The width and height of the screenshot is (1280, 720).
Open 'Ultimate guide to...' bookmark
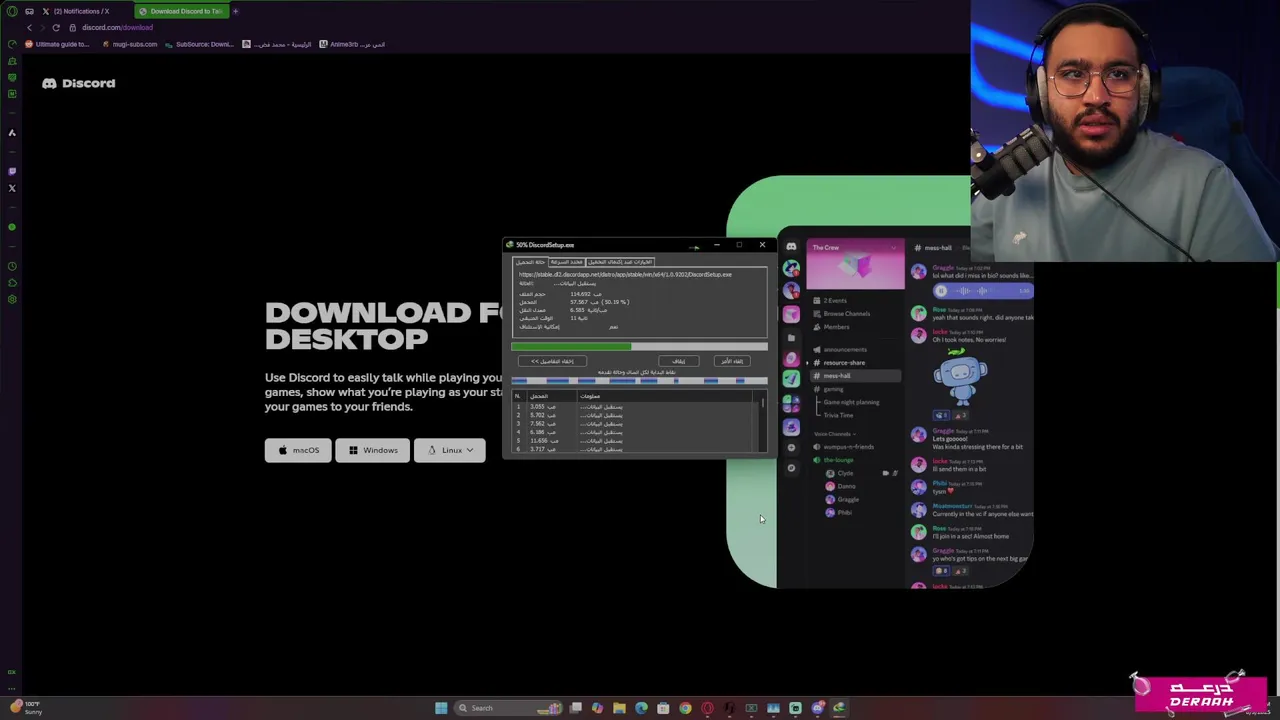tap(58, 44)
